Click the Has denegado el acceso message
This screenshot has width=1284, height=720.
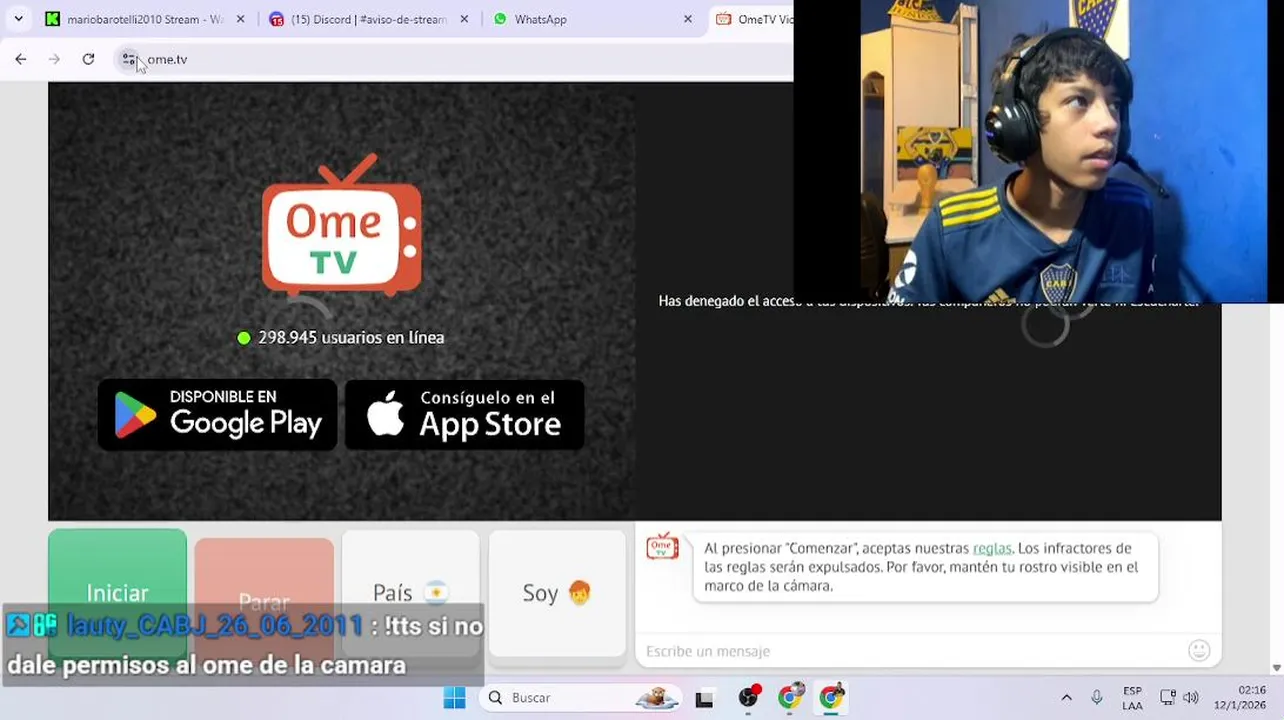click(x=928, y=301)
